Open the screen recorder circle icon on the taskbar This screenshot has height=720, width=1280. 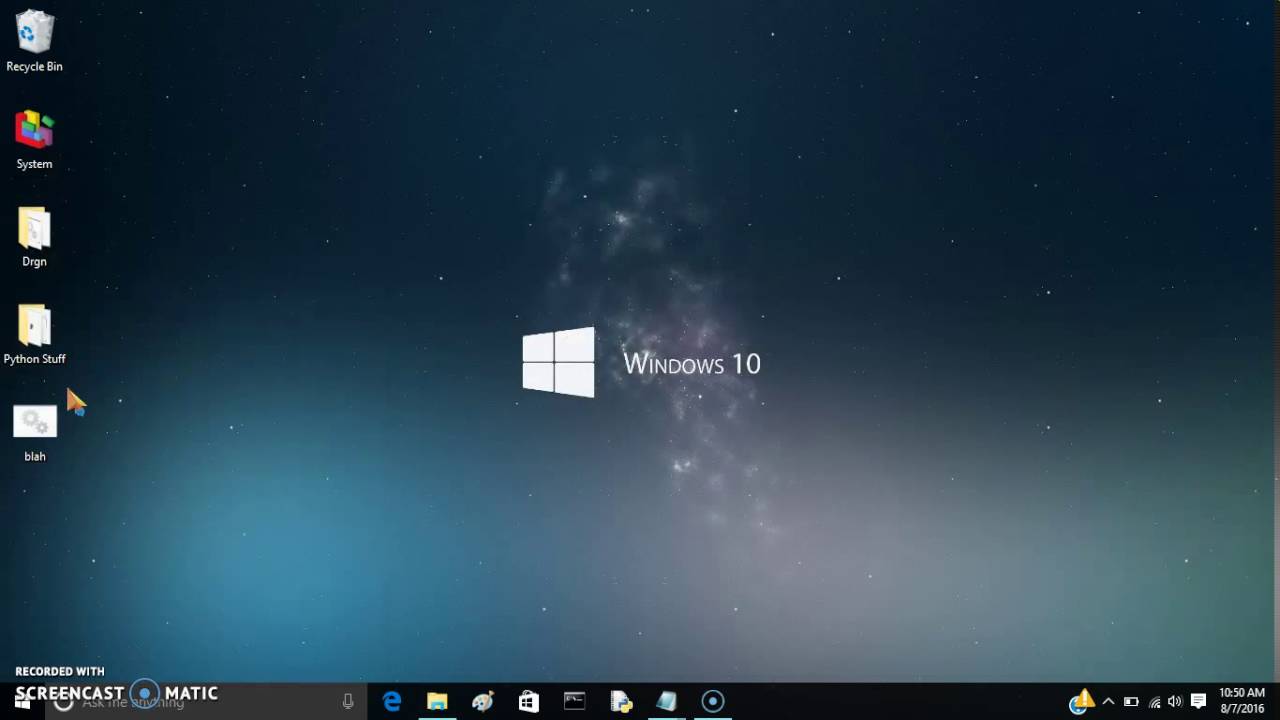pos(713,702)
